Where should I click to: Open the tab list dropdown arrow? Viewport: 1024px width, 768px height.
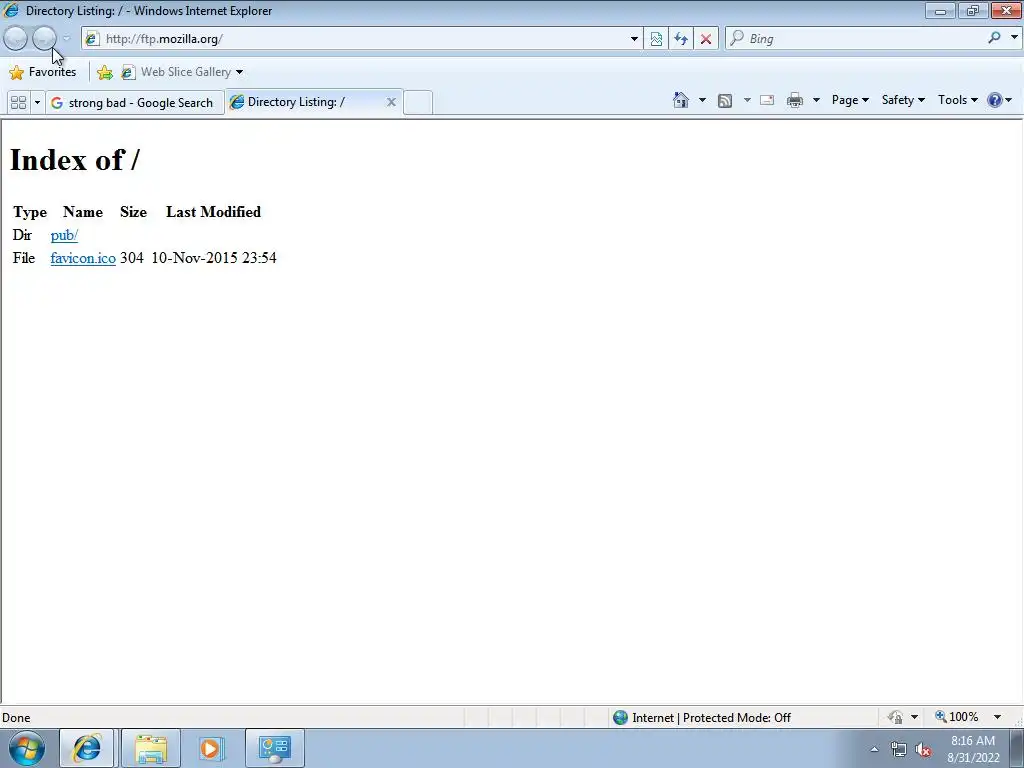coord(37,103)
